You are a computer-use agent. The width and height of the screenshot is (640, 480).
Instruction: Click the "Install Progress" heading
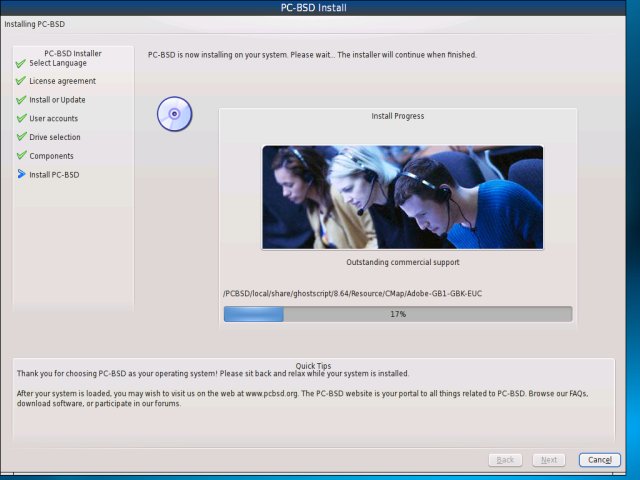click(398, 116)
